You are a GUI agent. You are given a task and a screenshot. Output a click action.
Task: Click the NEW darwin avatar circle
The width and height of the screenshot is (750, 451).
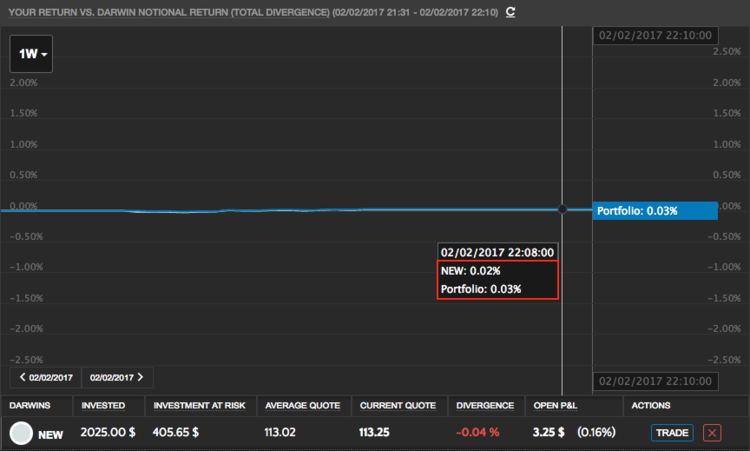point(20,433)
